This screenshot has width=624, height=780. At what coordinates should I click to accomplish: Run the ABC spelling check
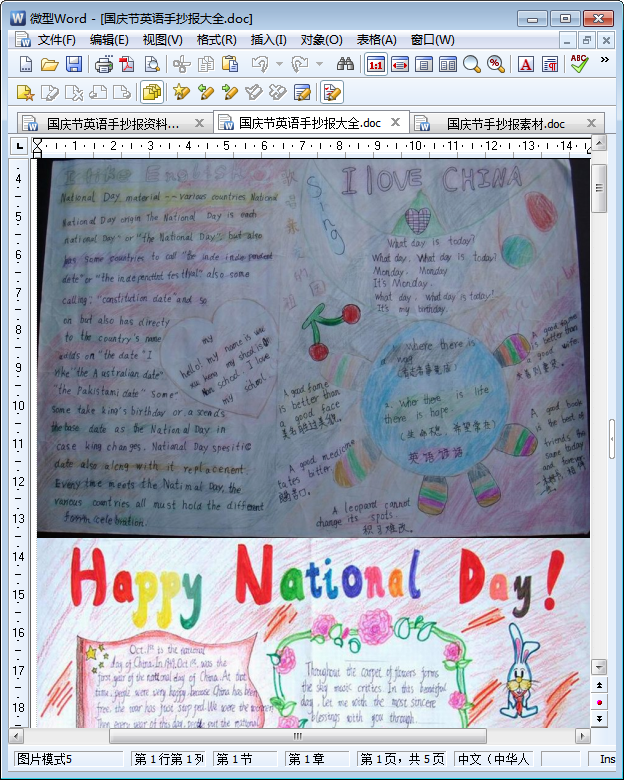pos(580,64)
